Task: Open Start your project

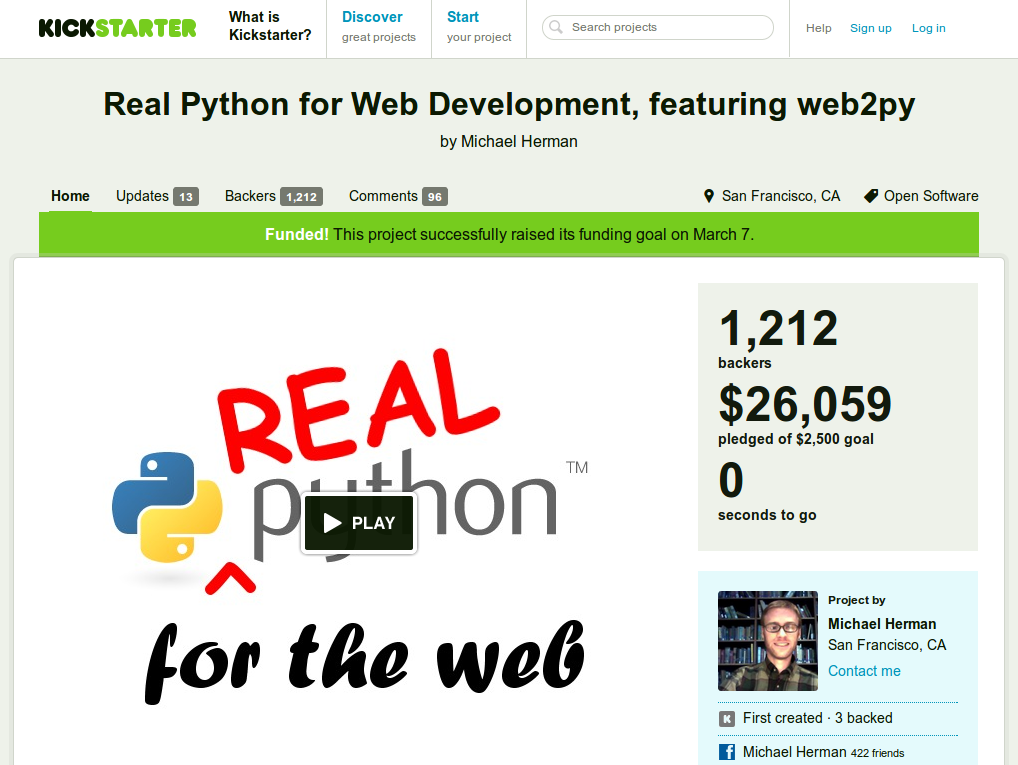Action: point(479,27)
